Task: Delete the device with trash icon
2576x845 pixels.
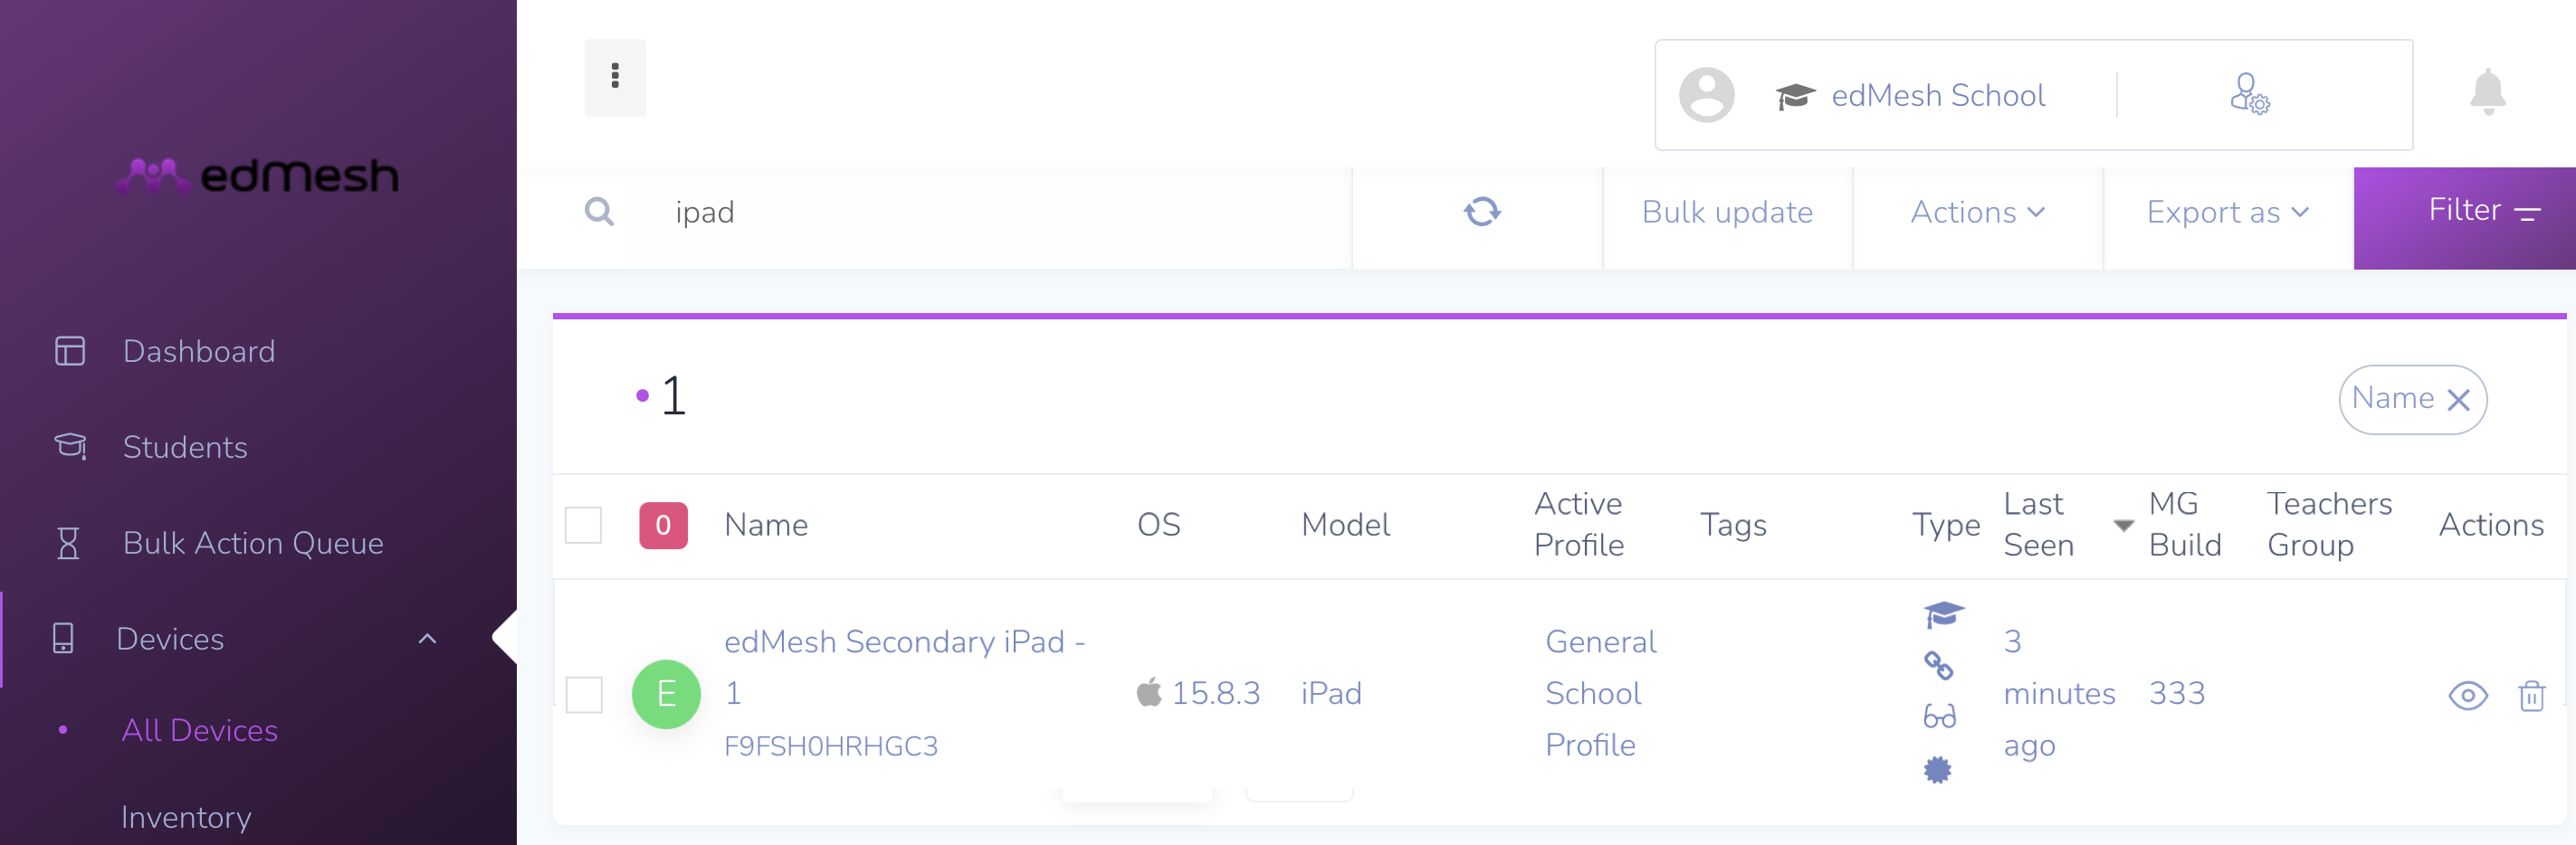Action: 2531,695
